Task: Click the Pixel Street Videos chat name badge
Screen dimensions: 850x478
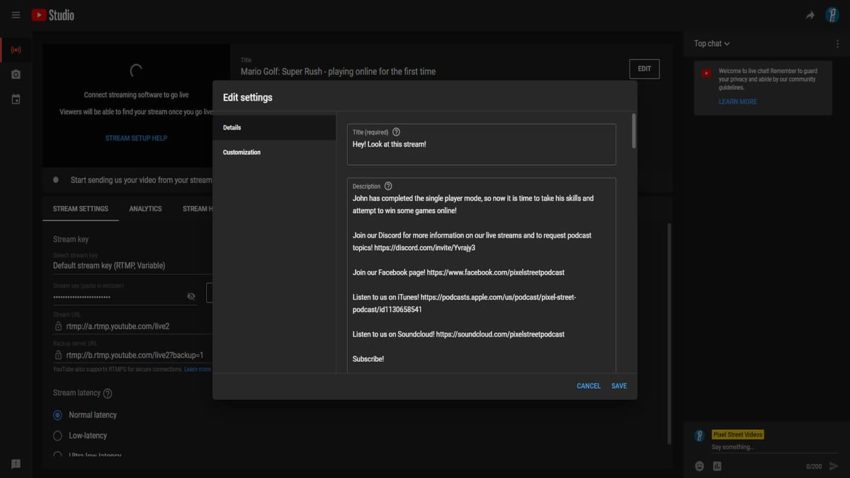Action: (737, 435)
